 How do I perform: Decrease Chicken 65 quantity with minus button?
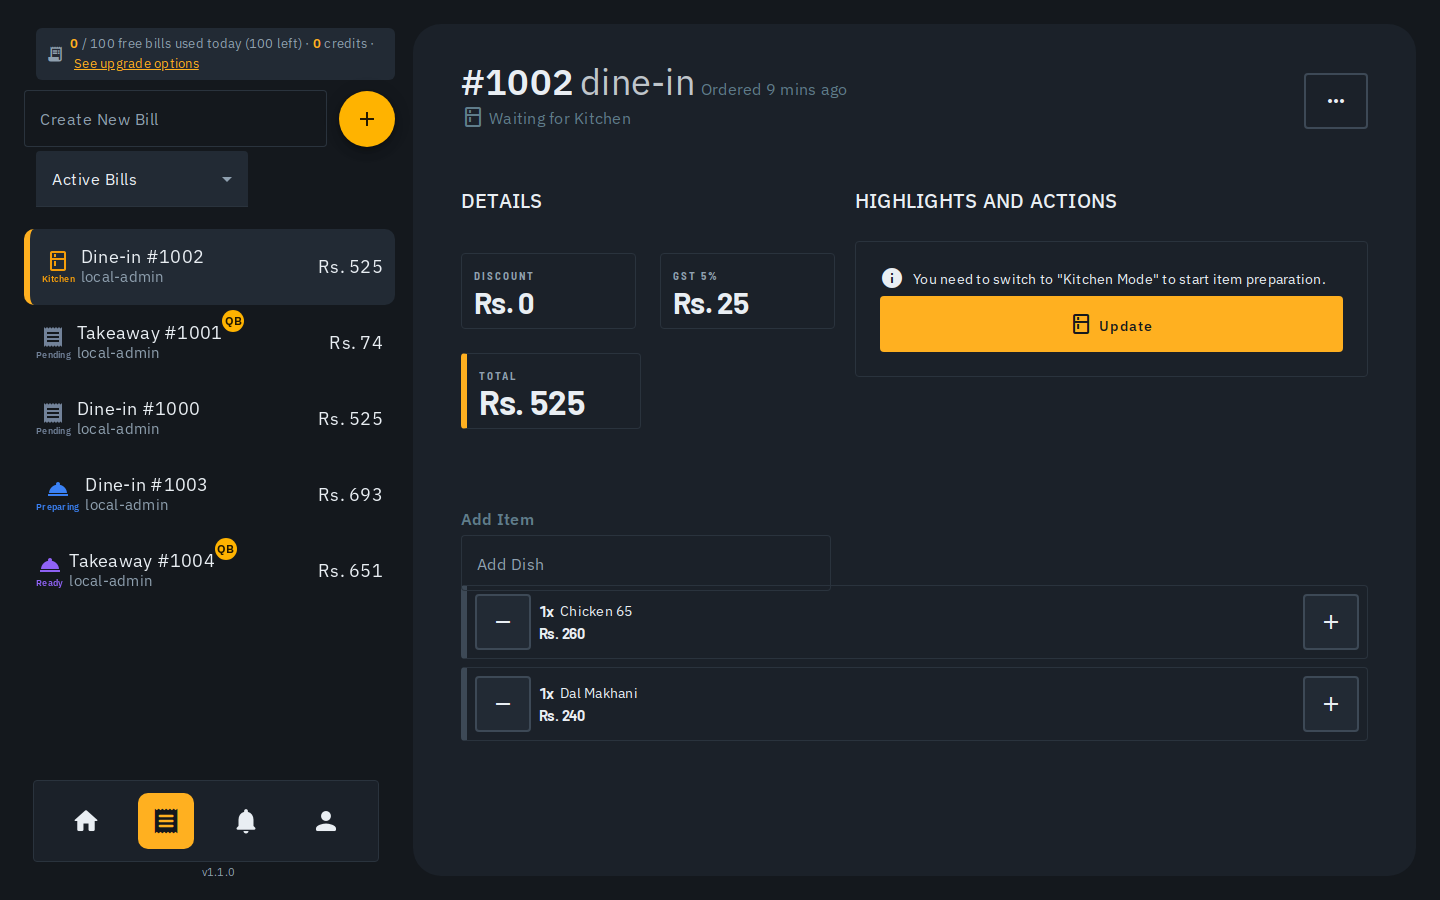tap(503, 622)
